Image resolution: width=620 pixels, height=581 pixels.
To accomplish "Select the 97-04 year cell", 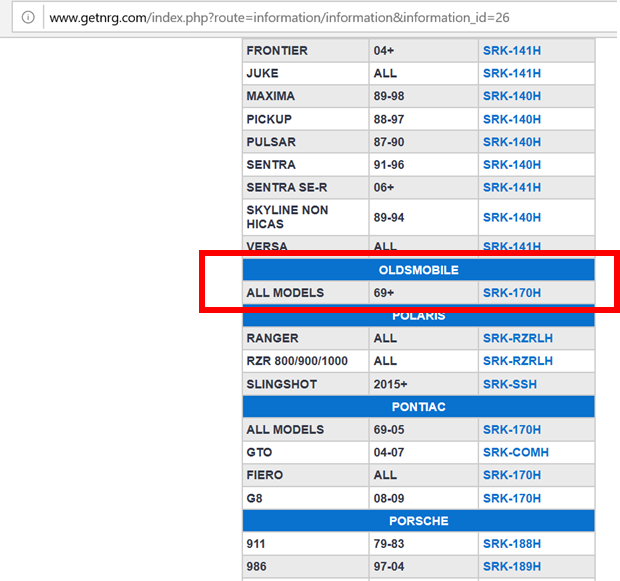I will [423, 566].
